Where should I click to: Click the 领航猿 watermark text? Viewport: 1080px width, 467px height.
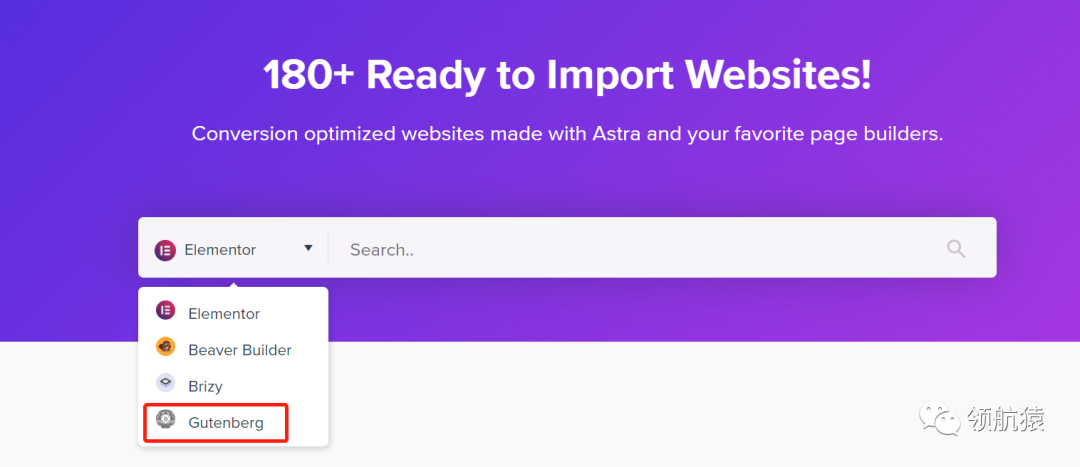coord(1006,419)
